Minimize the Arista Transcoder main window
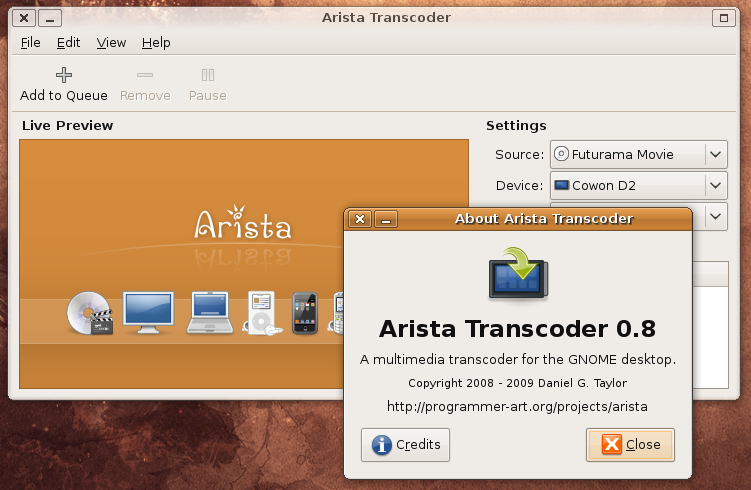 [x=50, y=18]
